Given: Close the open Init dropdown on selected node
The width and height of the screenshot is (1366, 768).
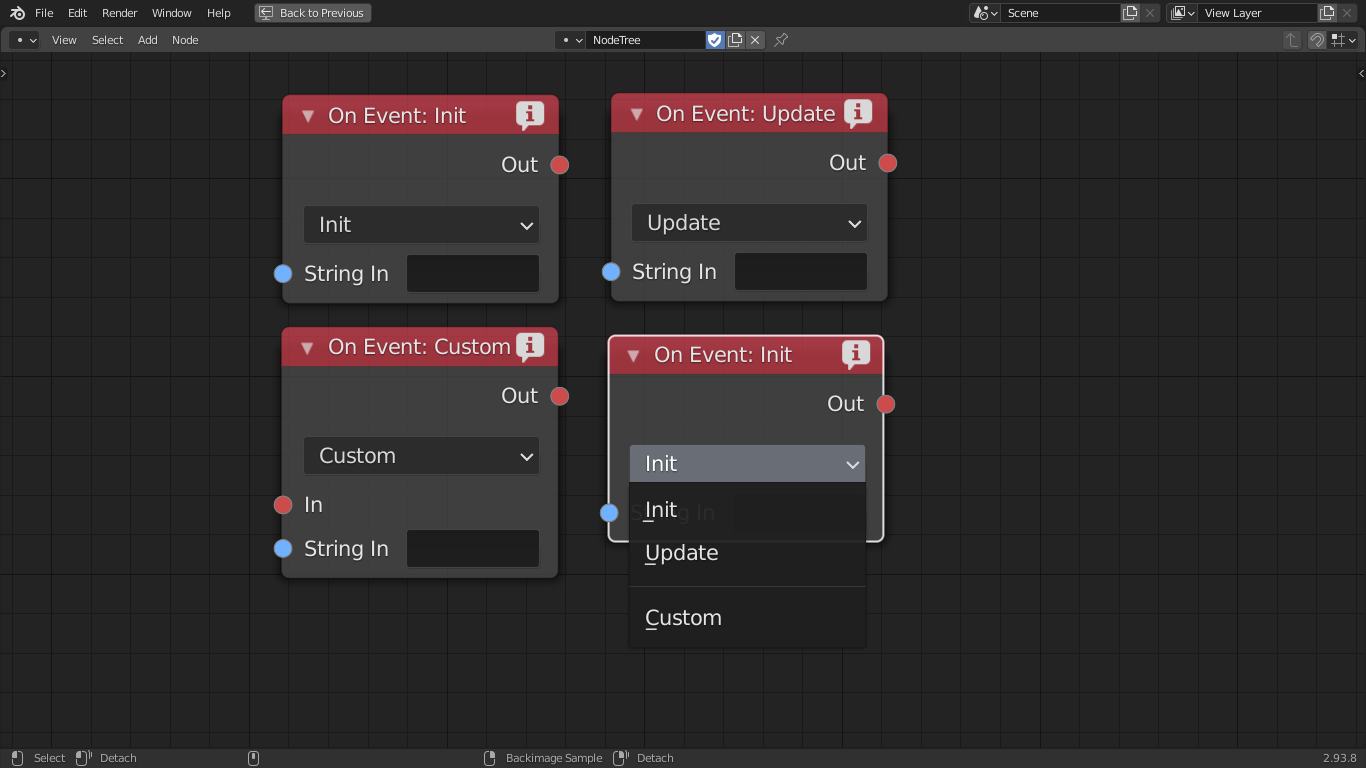Looking at the screenshot, I should [747, 463].
